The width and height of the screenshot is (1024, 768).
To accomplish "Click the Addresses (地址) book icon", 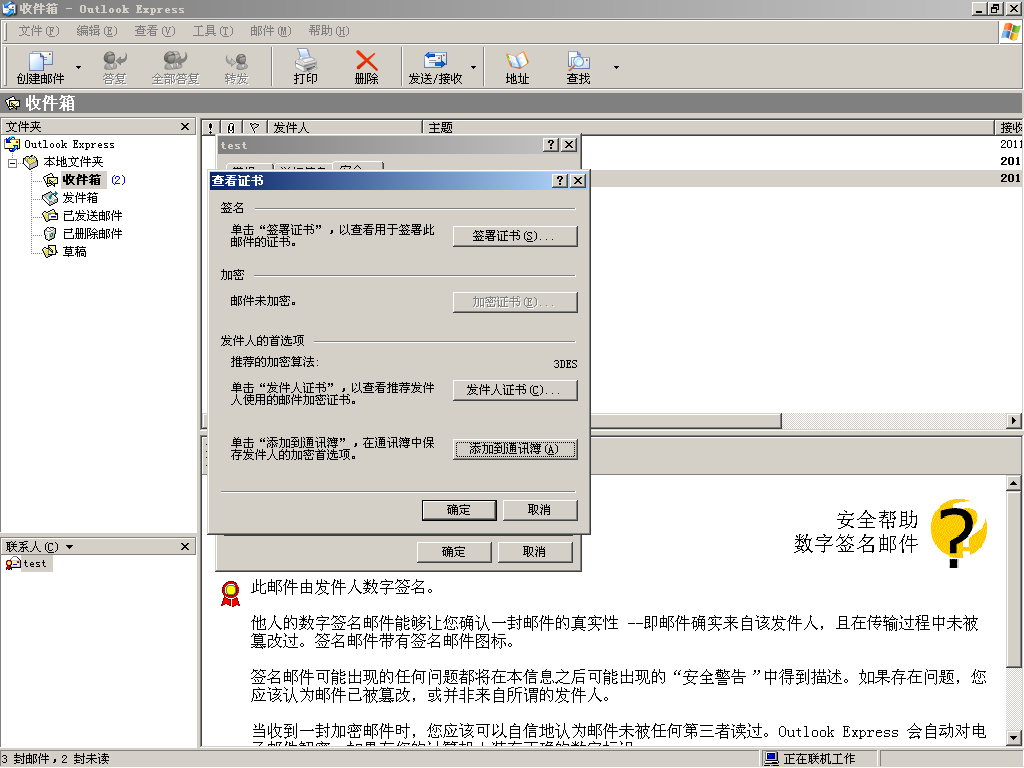I will tap(517, 67).
